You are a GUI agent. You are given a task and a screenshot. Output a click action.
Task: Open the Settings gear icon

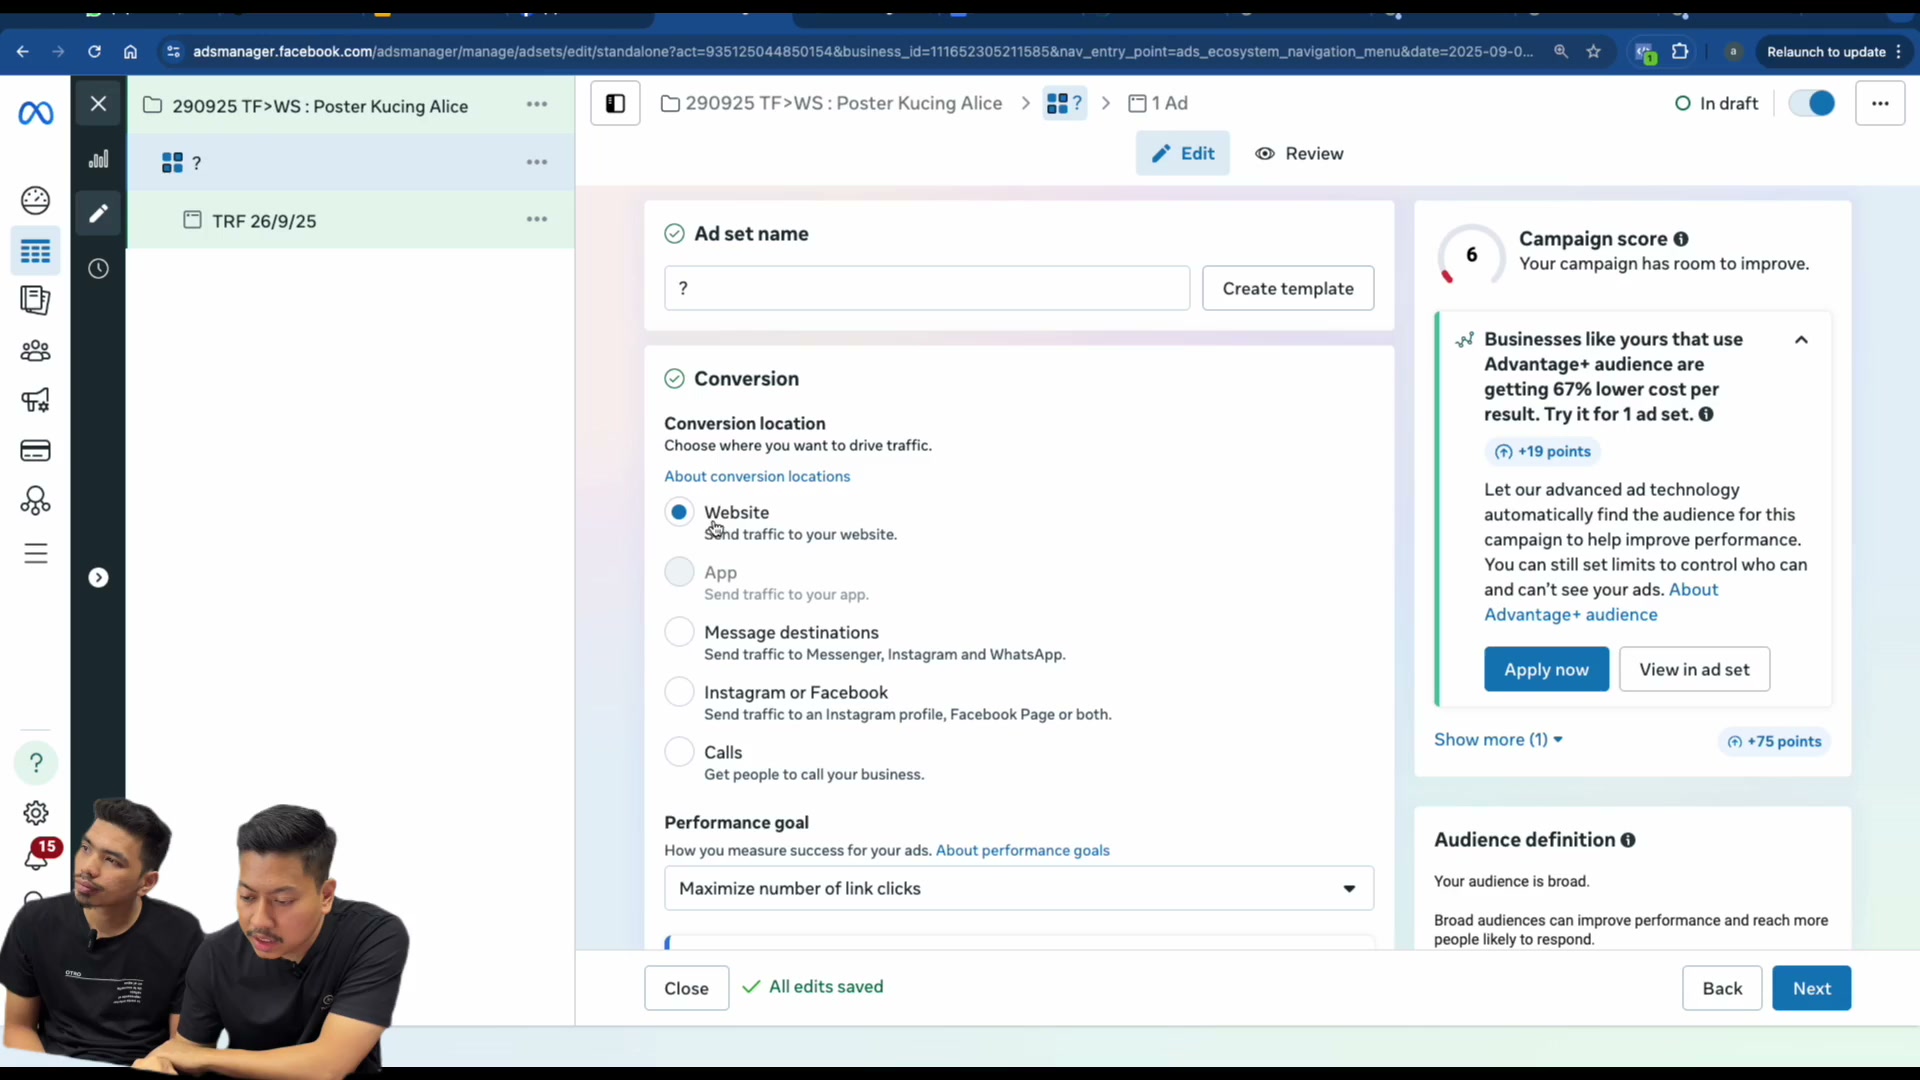[x=36, y=813]
